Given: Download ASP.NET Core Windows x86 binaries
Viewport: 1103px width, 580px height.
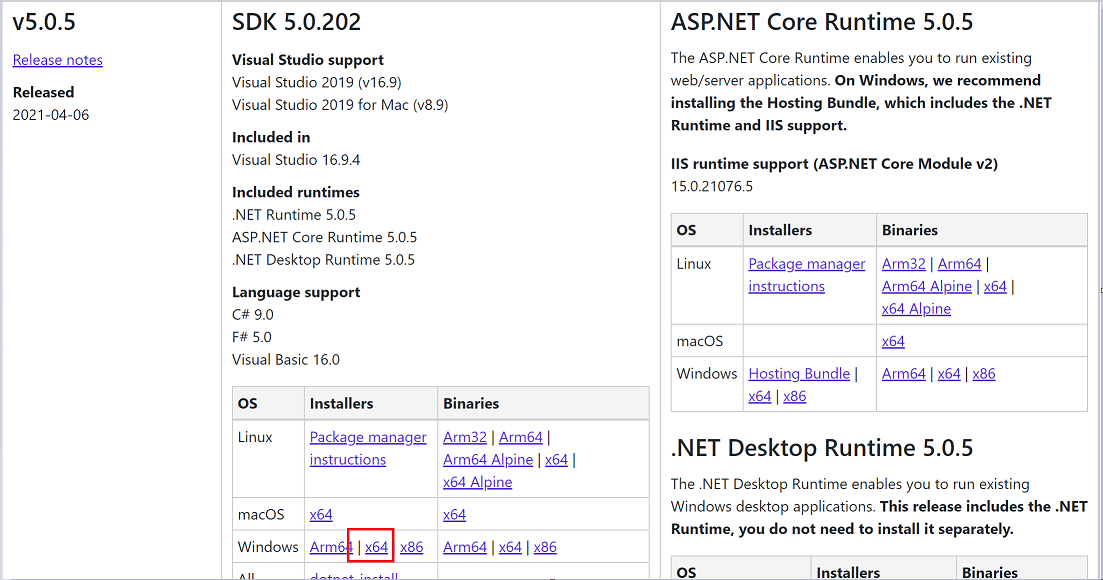Looking at the screenshot, I should click(x=984, y=373).
